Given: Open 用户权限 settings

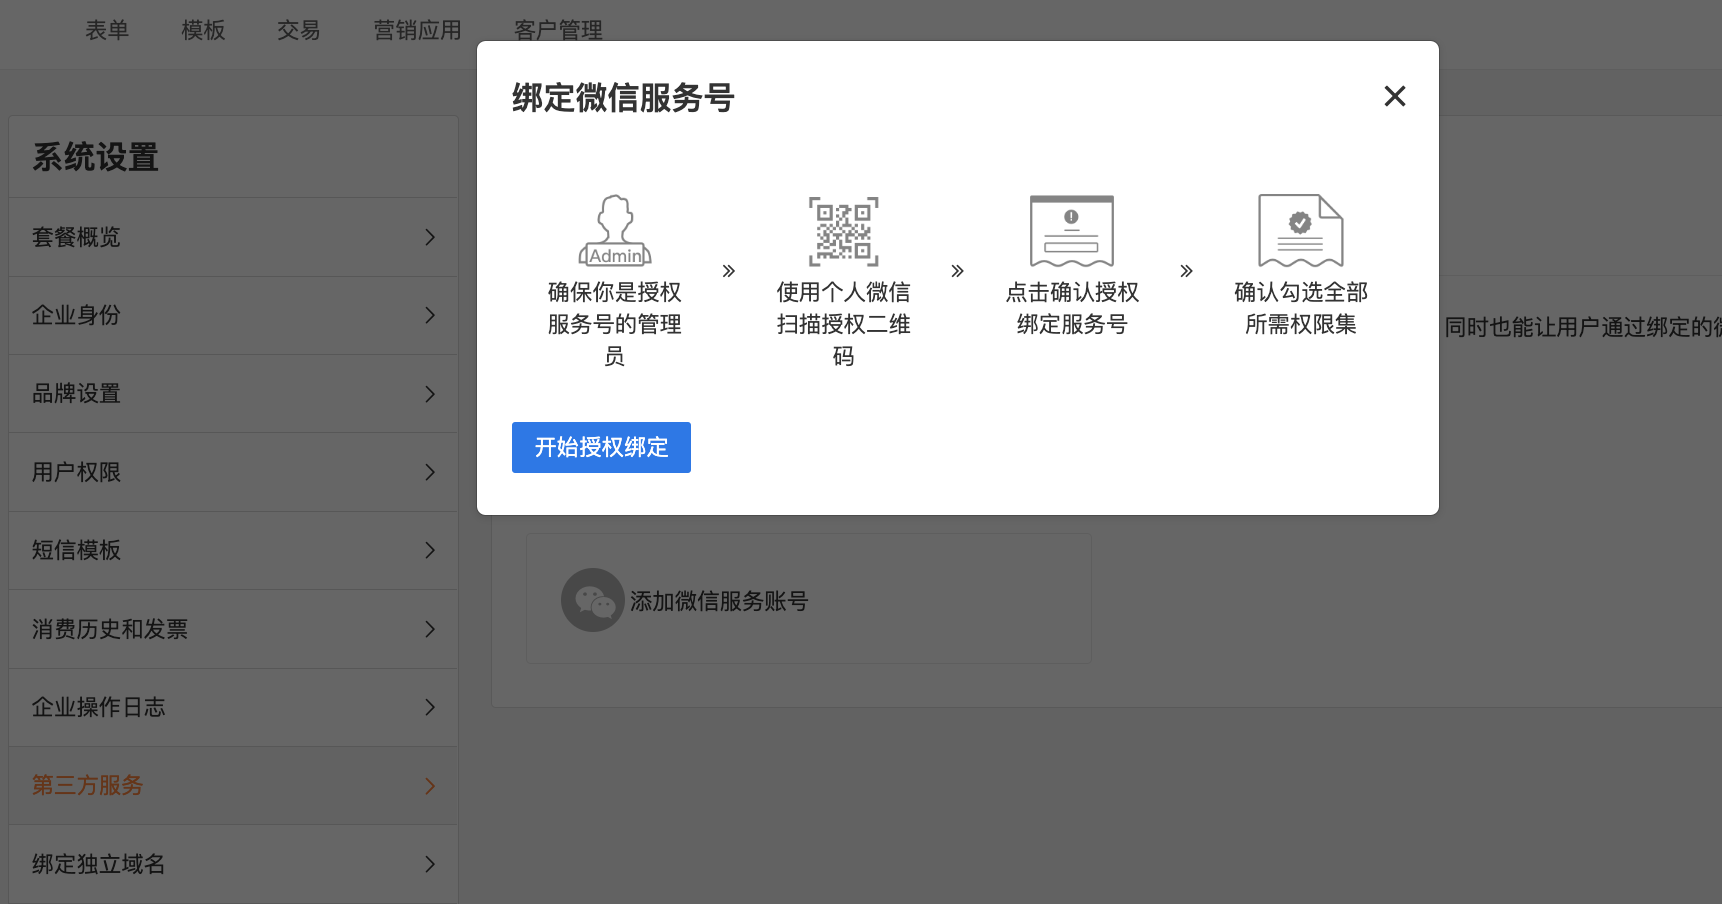Looking at the screenshot, I should [x=233, y=472].
